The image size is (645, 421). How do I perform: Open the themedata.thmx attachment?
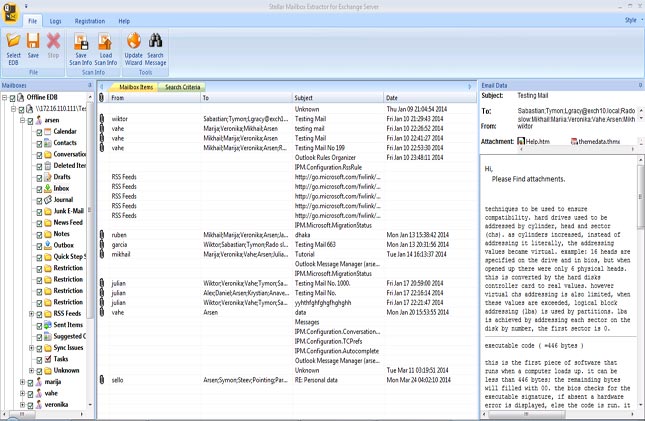(595, 142)
